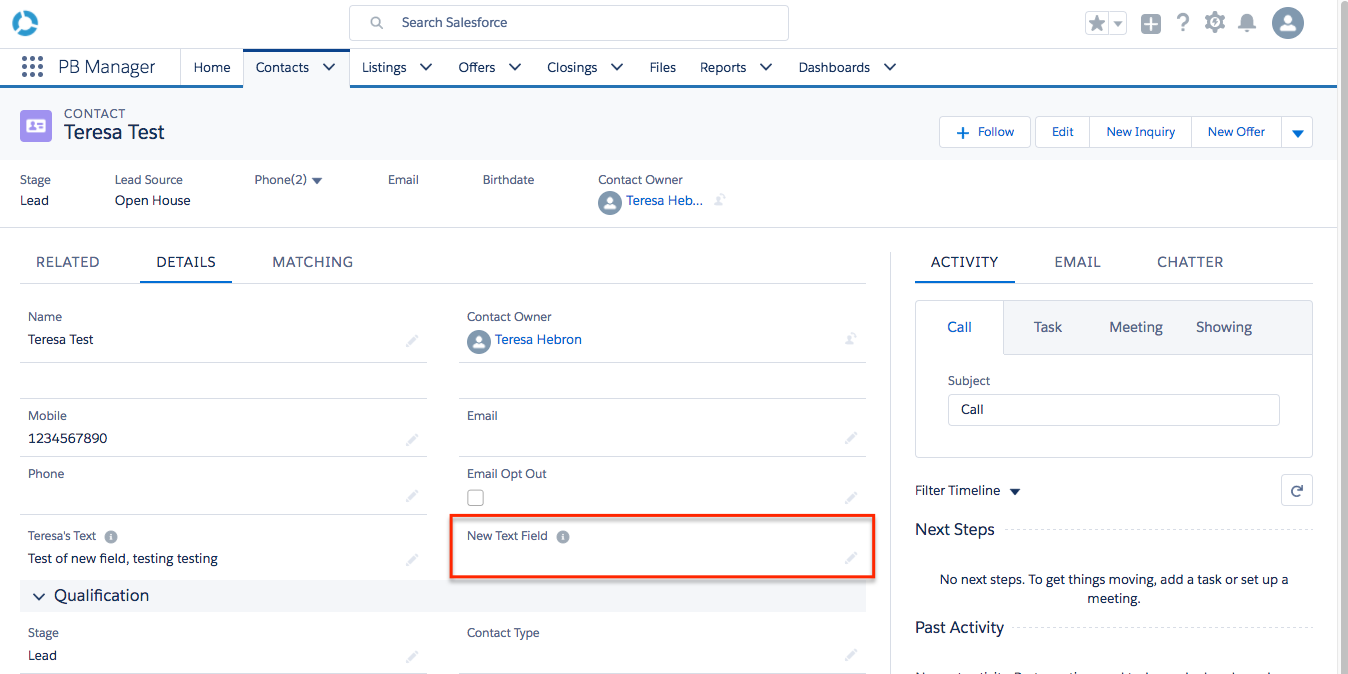Viewport: 1348px width, 674px height.
Task: Open the Notifications bell icon
Action: (x=1247, y=22)
